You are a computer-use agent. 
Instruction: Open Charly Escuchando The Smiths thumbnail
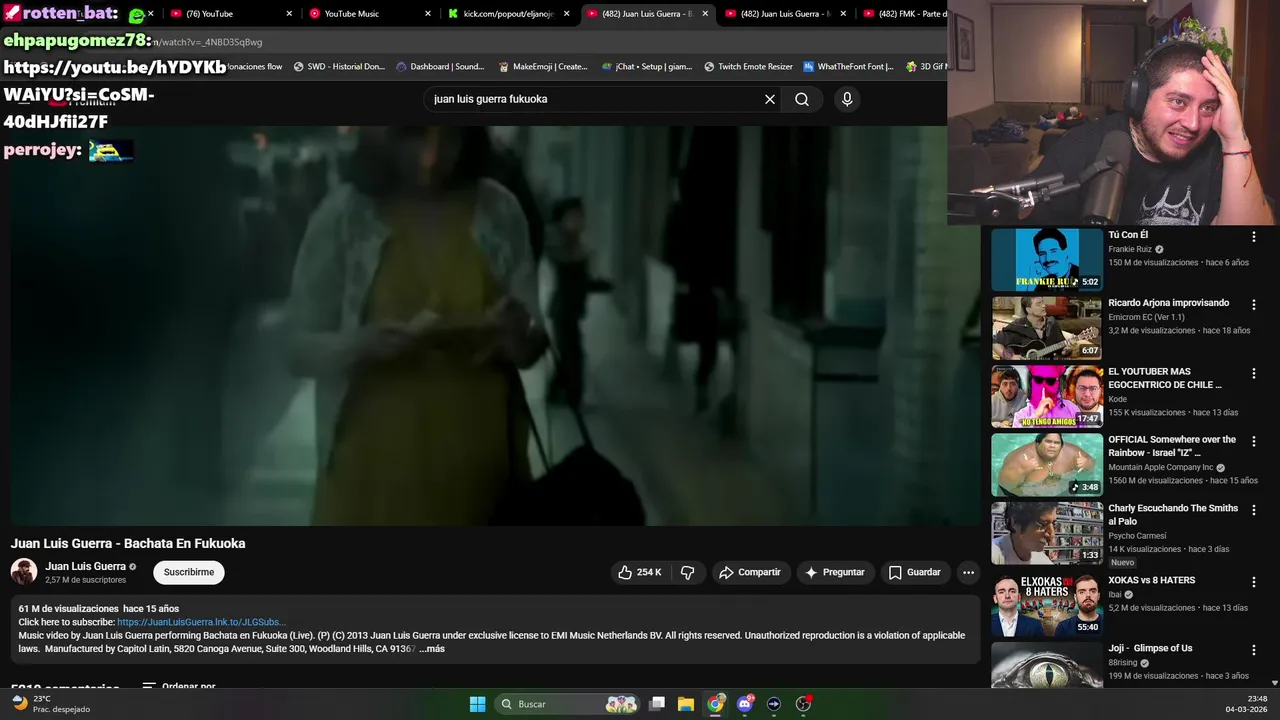1047,533
